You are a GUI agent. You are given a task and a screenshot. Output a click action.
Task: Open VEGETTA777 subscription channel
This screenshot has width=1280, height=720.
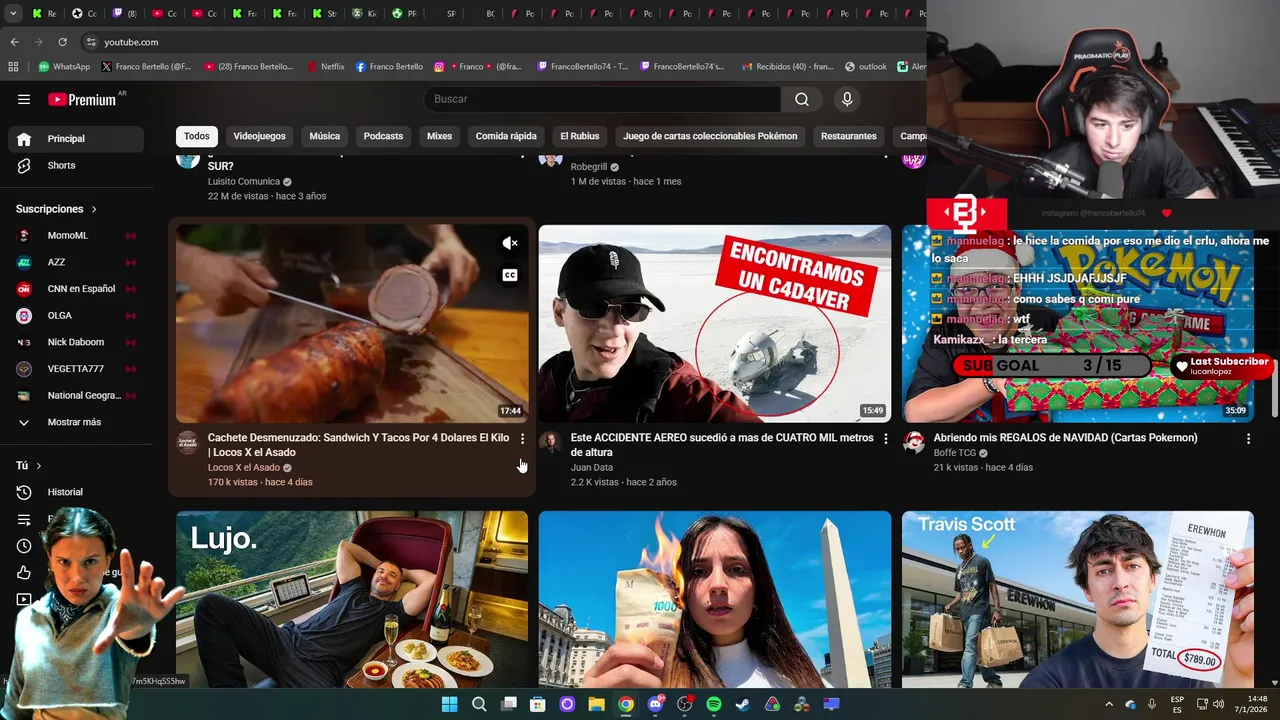[76, 369]
